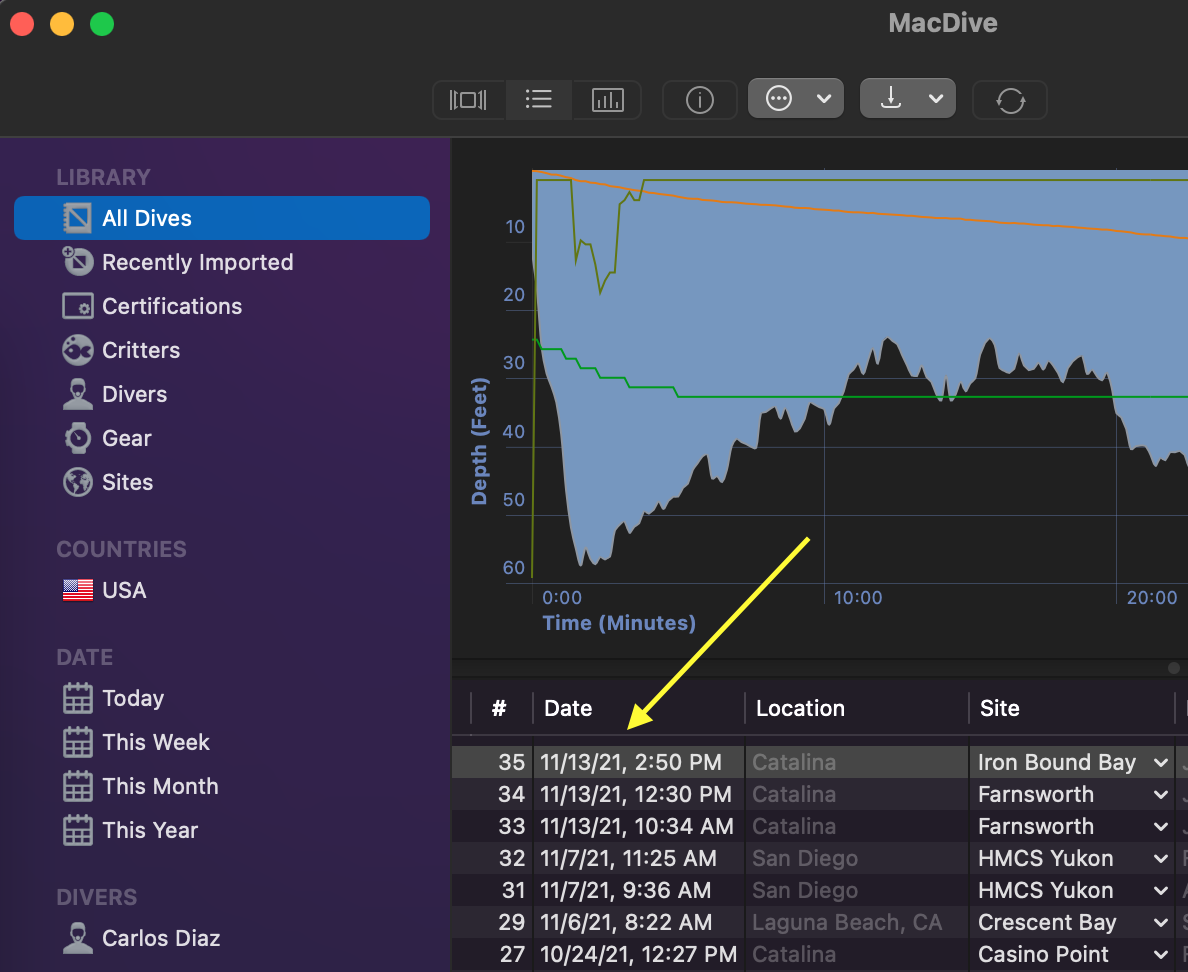
Task: Click the sync refresh toolbar icon
Action: tap(1010, 100)
